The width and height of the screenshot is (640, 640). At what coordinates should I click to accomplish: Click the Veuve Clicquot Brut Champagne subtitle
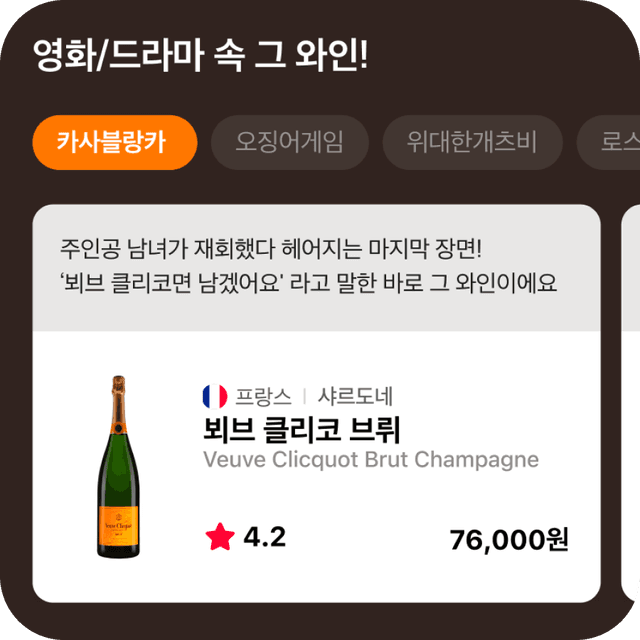click(370, 460)
